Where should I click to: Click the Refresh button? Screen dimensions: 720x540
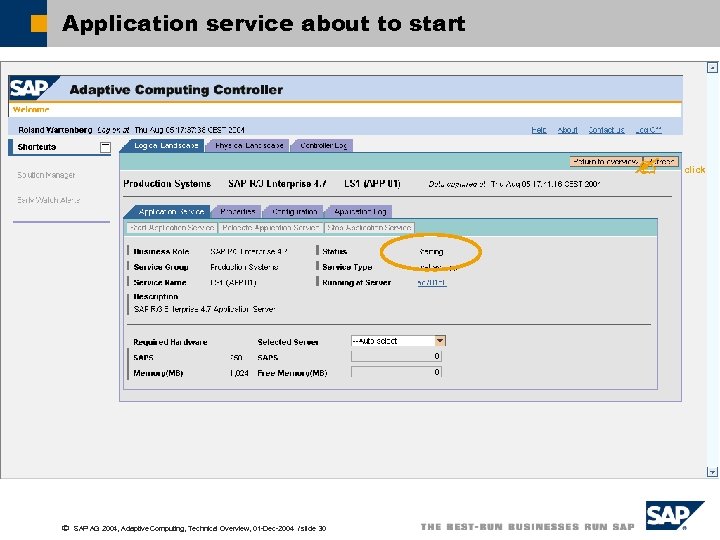point(661,162)
